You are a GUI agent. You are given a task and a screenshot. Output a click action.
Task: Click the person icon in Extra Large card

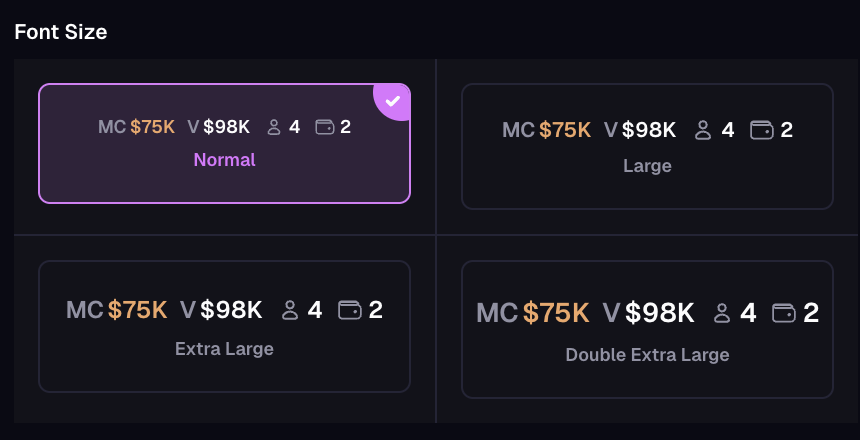coord(290,310)
